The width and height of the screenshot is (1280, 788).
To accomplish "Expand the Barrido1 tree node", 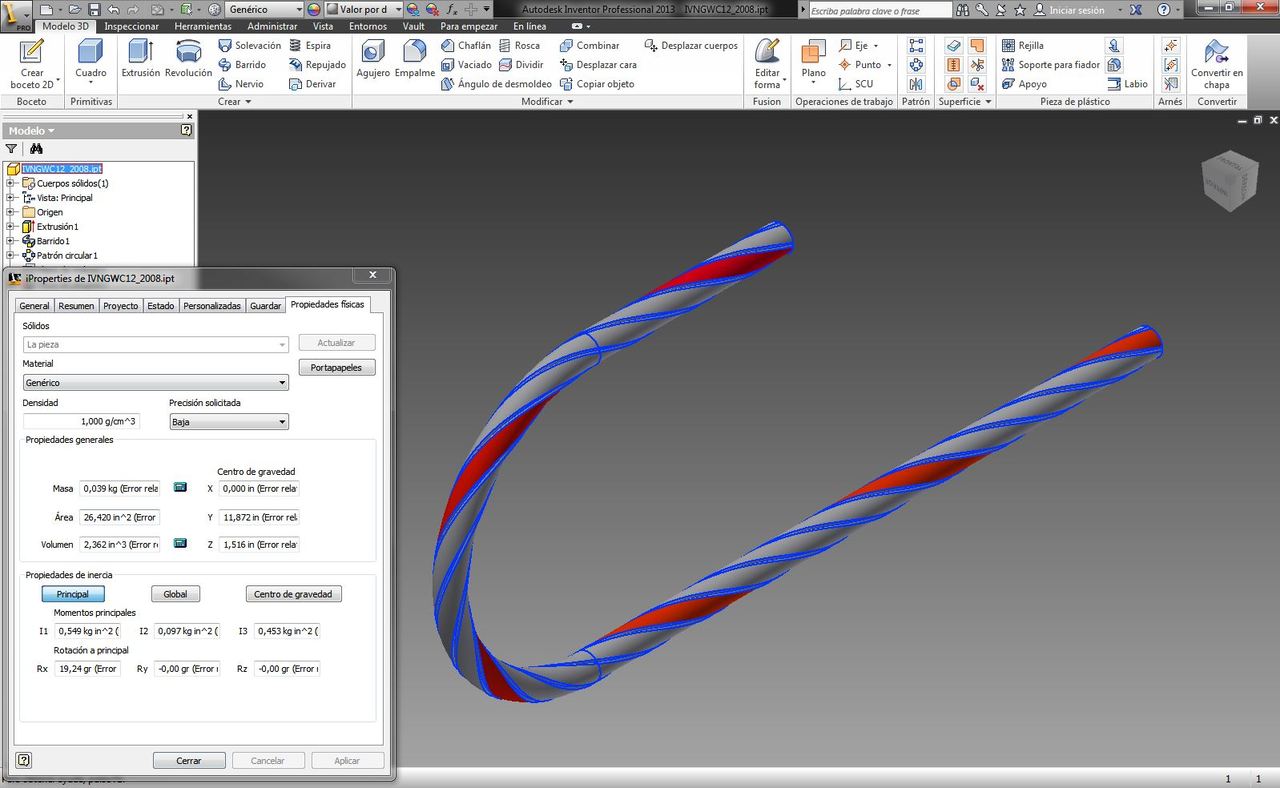I will click(11, 241).
